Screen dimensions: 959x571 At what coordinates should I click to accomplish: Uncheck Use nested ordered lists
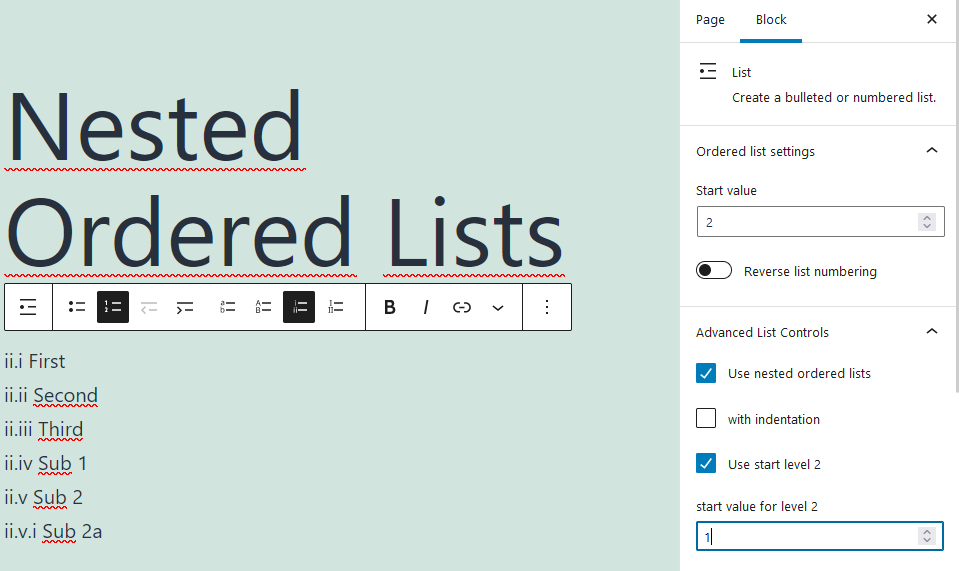706,373
